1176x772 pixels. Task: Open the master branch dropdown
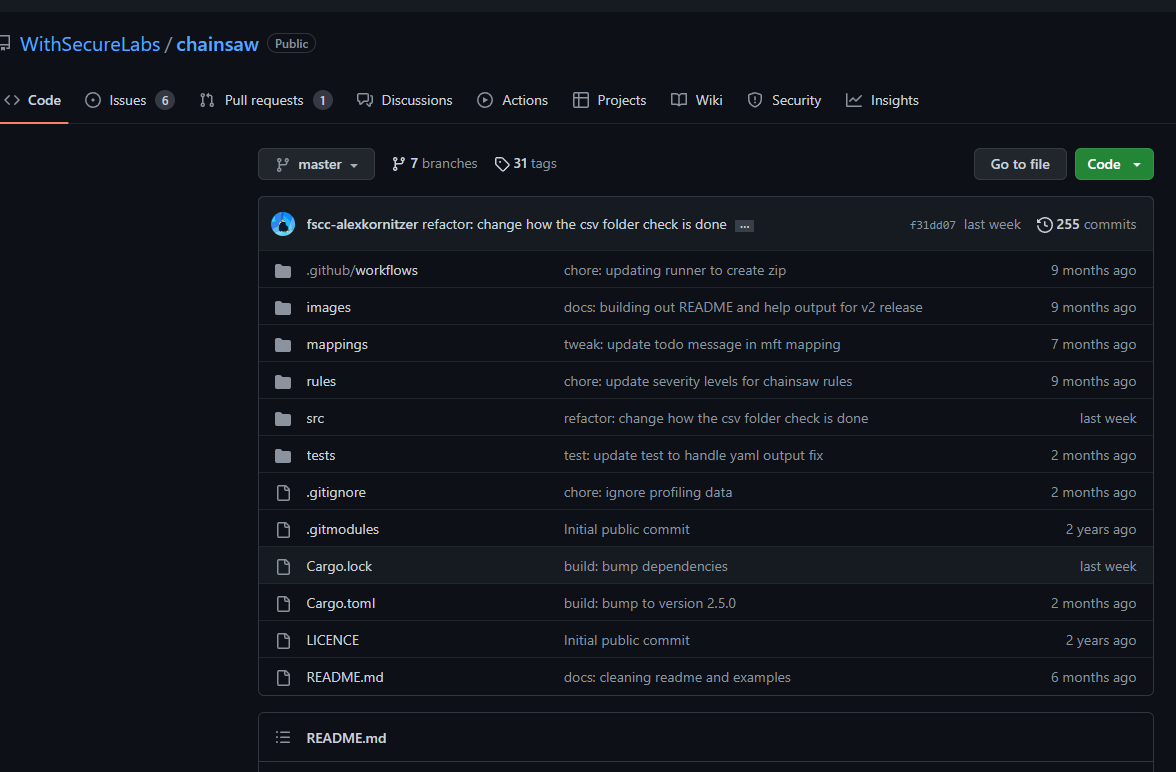click(316, 164)
